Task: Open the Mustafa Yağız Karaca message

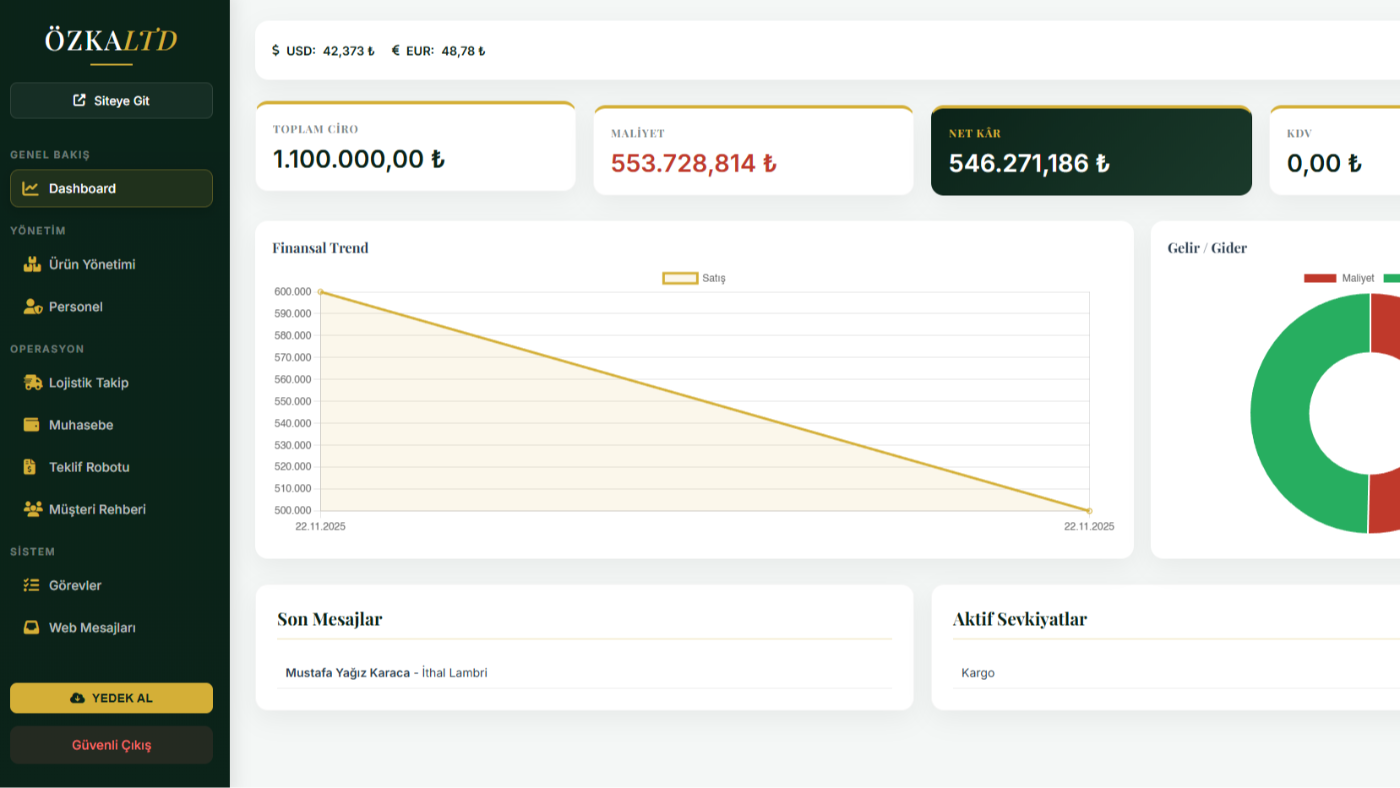Action: (386, 673)
